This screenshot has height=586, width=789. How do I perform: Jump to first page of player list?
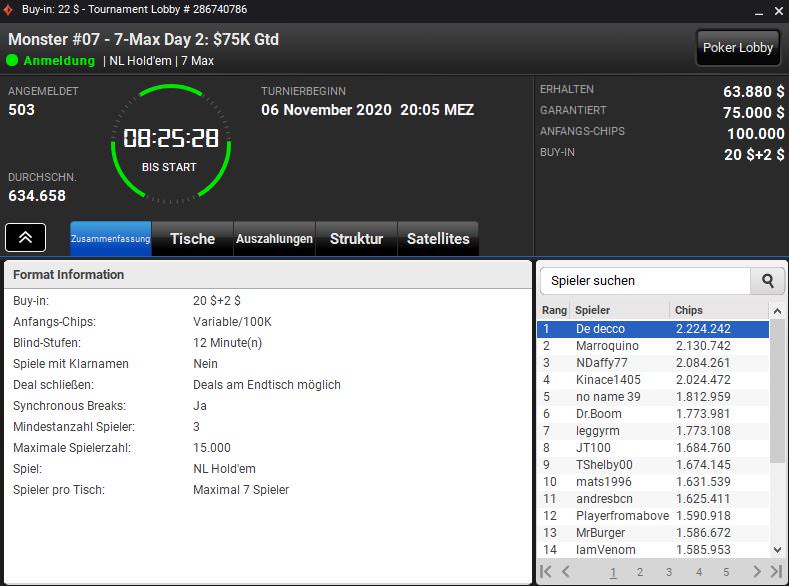tap(546, 572)
